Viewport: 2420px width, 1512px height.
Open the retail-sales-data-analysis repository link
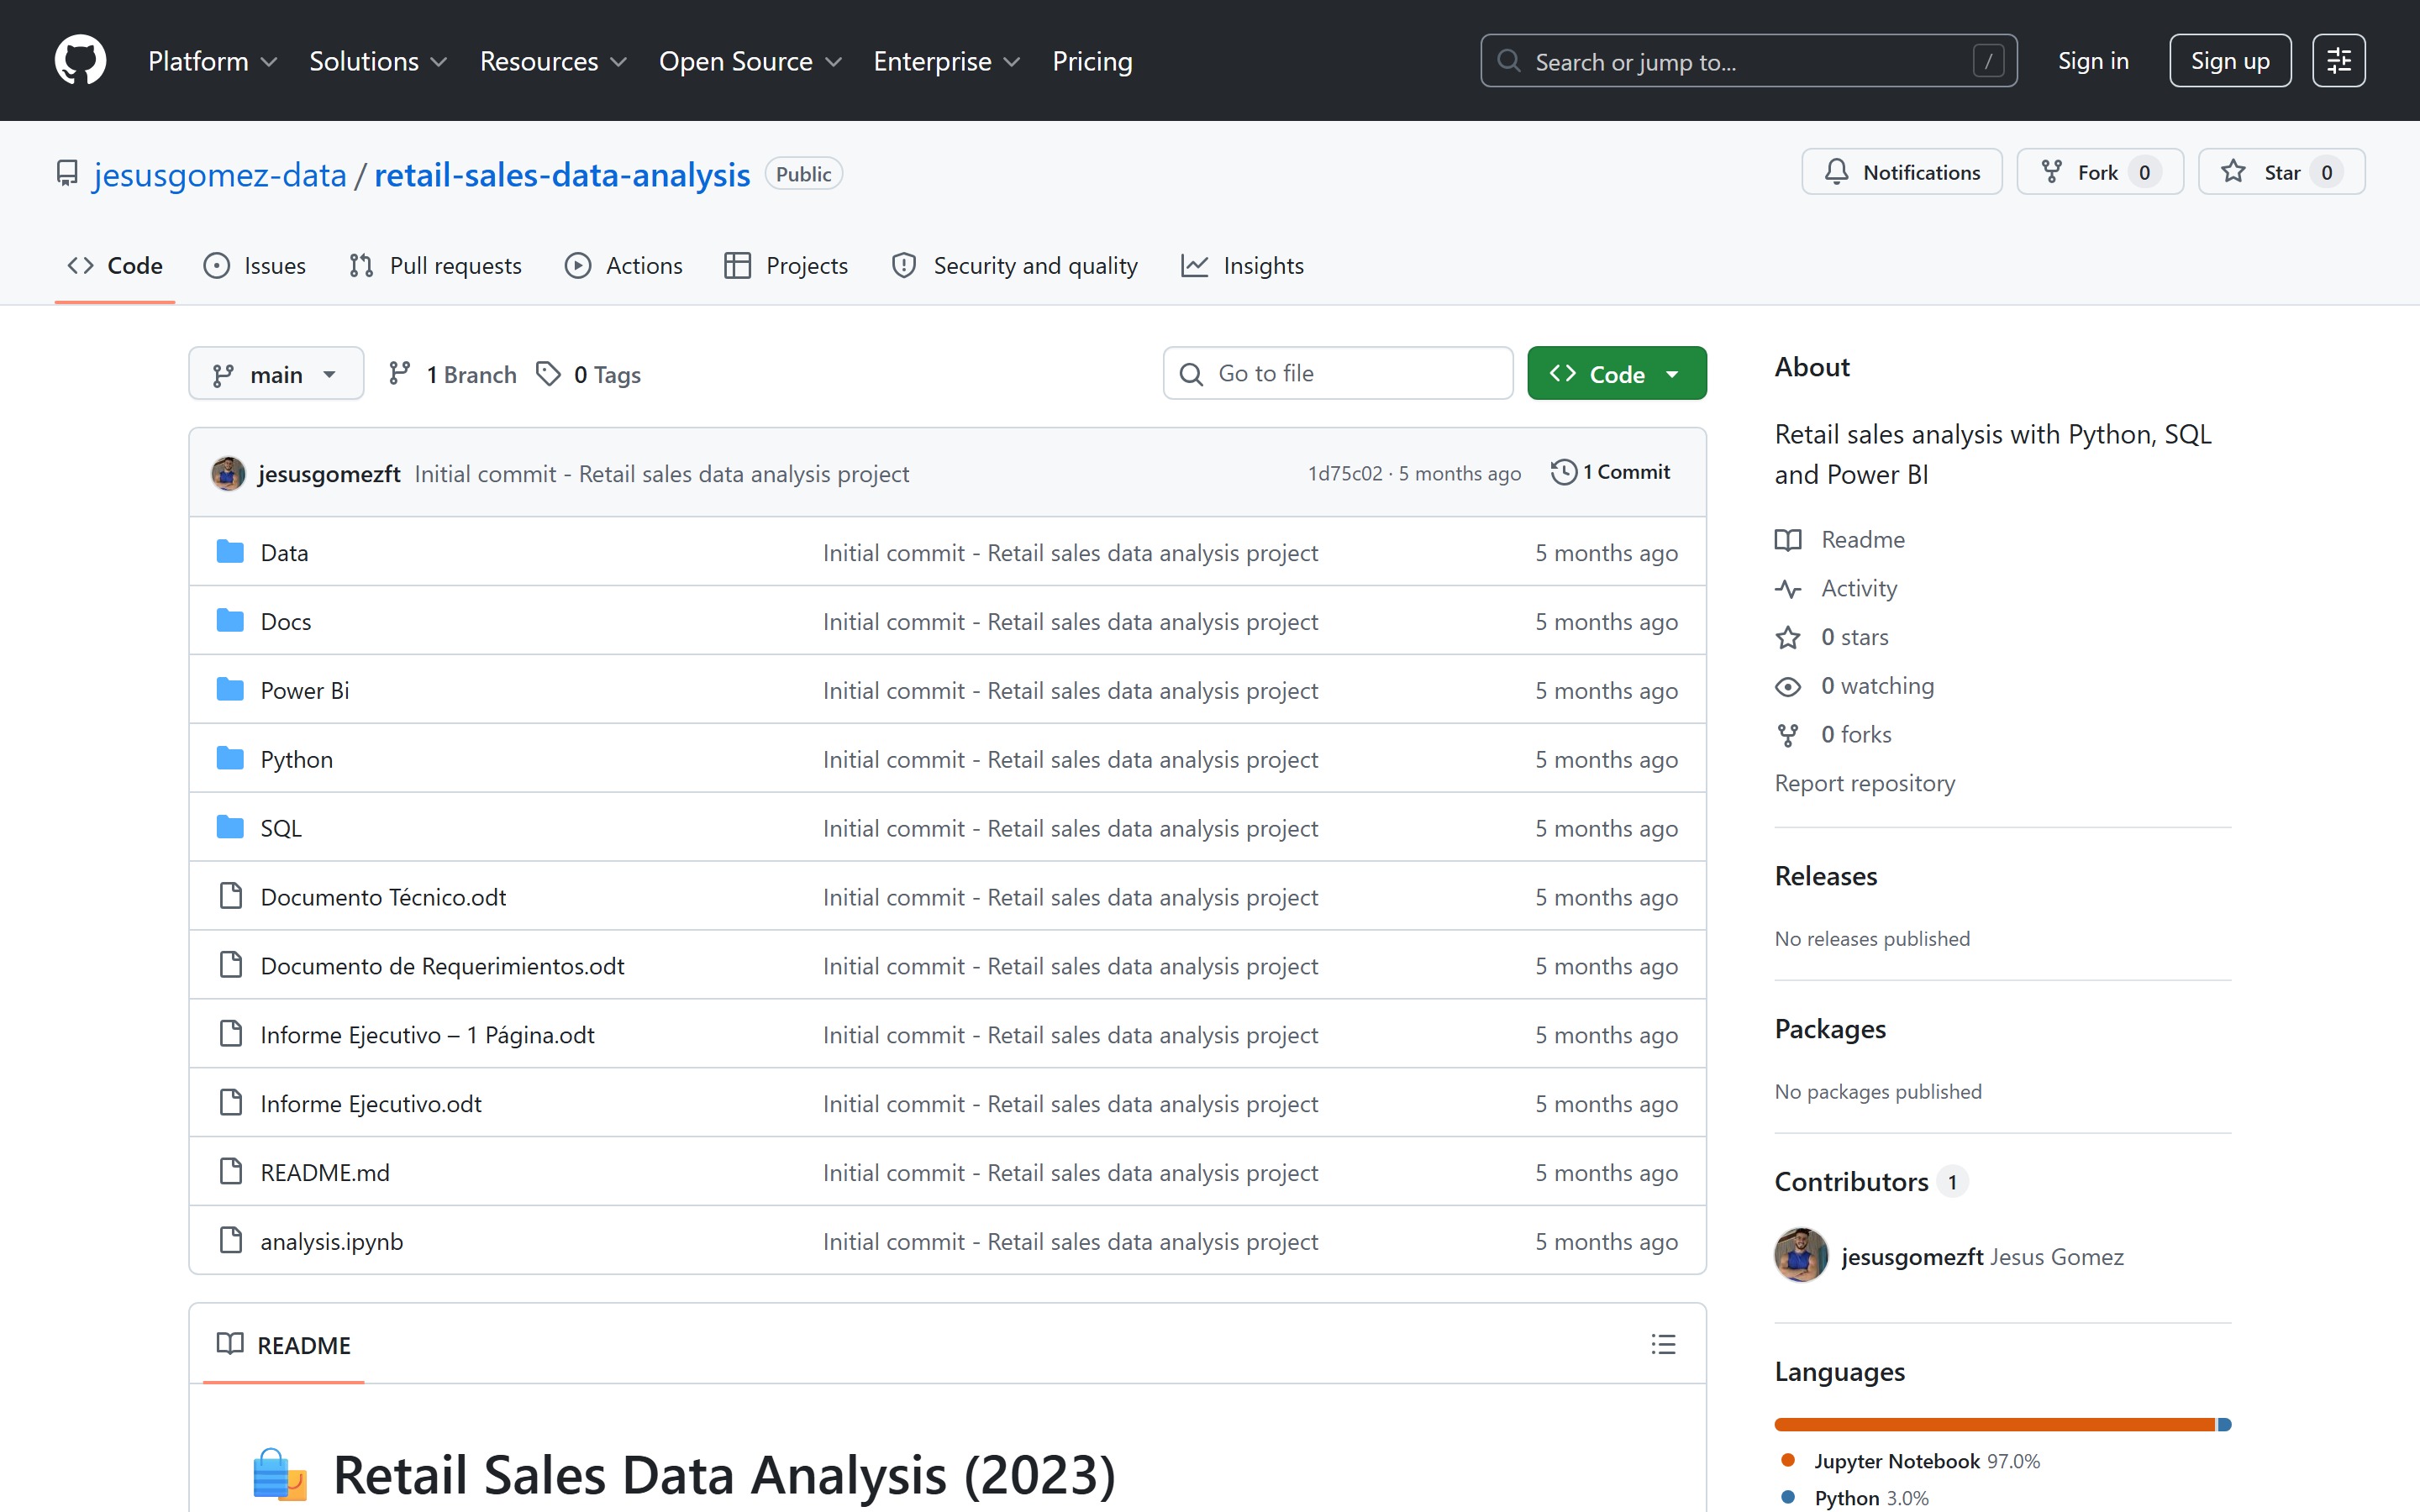[x=562, y=174]
